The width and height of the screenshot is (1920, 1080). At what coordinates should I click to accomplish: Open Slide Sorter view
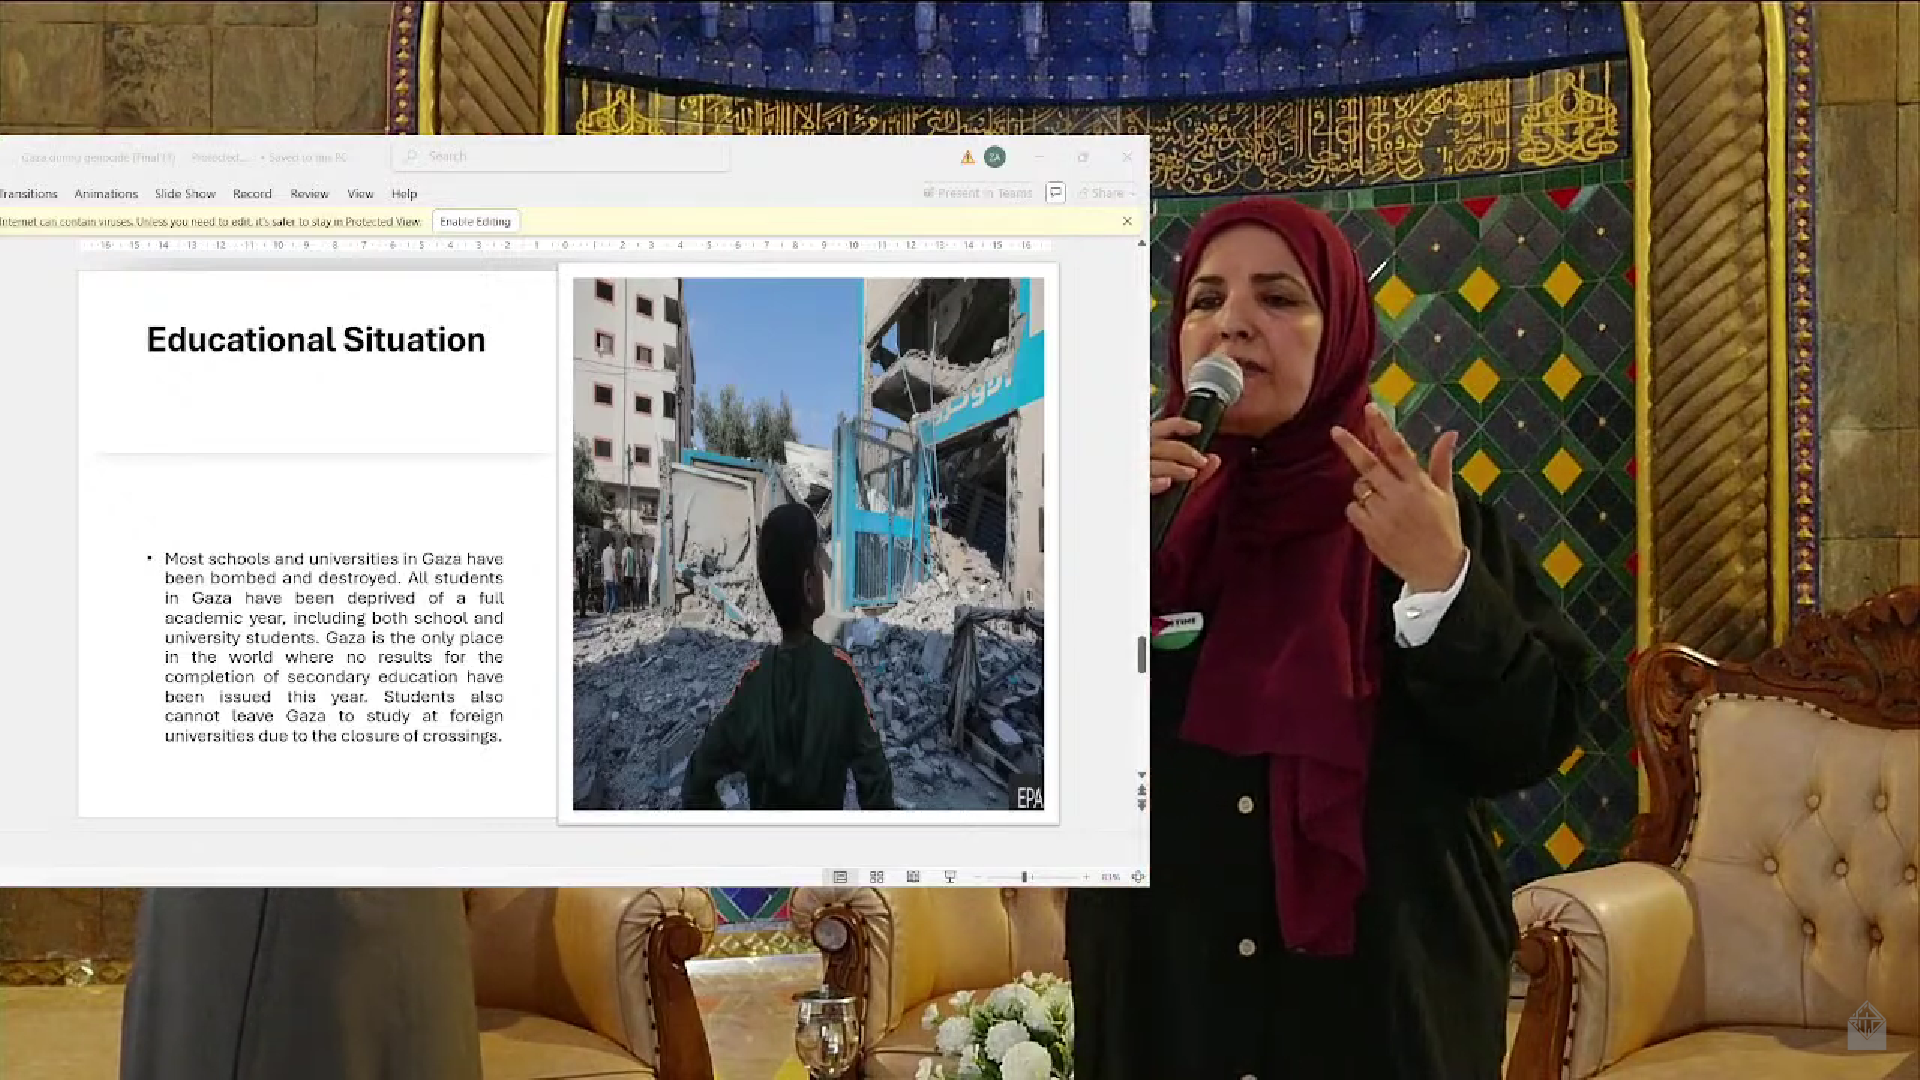(x=877, y=877)
